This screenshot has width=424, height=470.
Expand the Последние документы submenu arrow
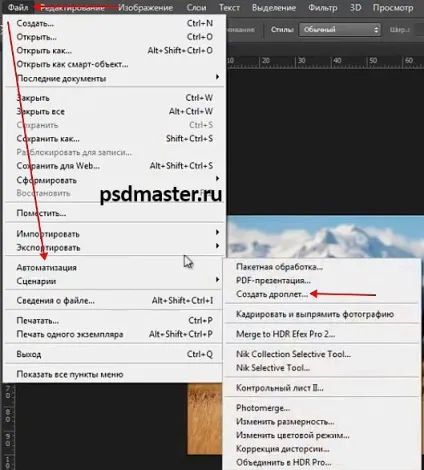click(x=217, y=77)
